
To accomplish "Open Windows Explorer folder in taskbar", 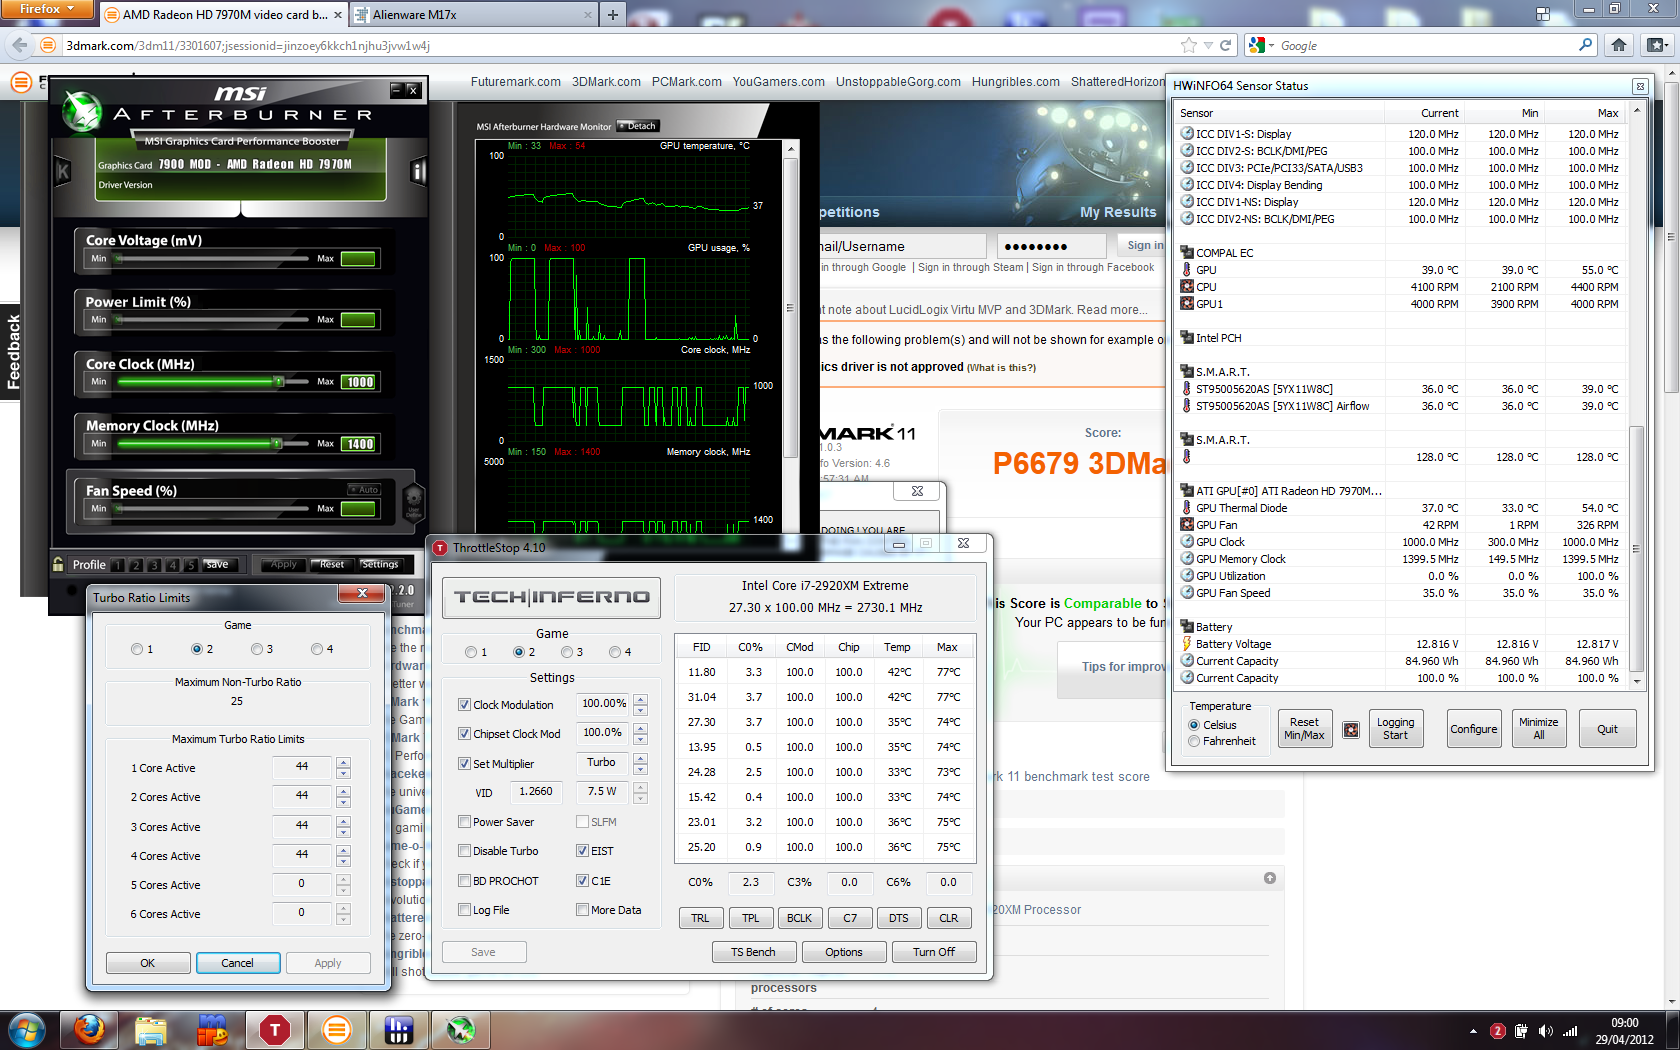I will (x=151, y=1029).
